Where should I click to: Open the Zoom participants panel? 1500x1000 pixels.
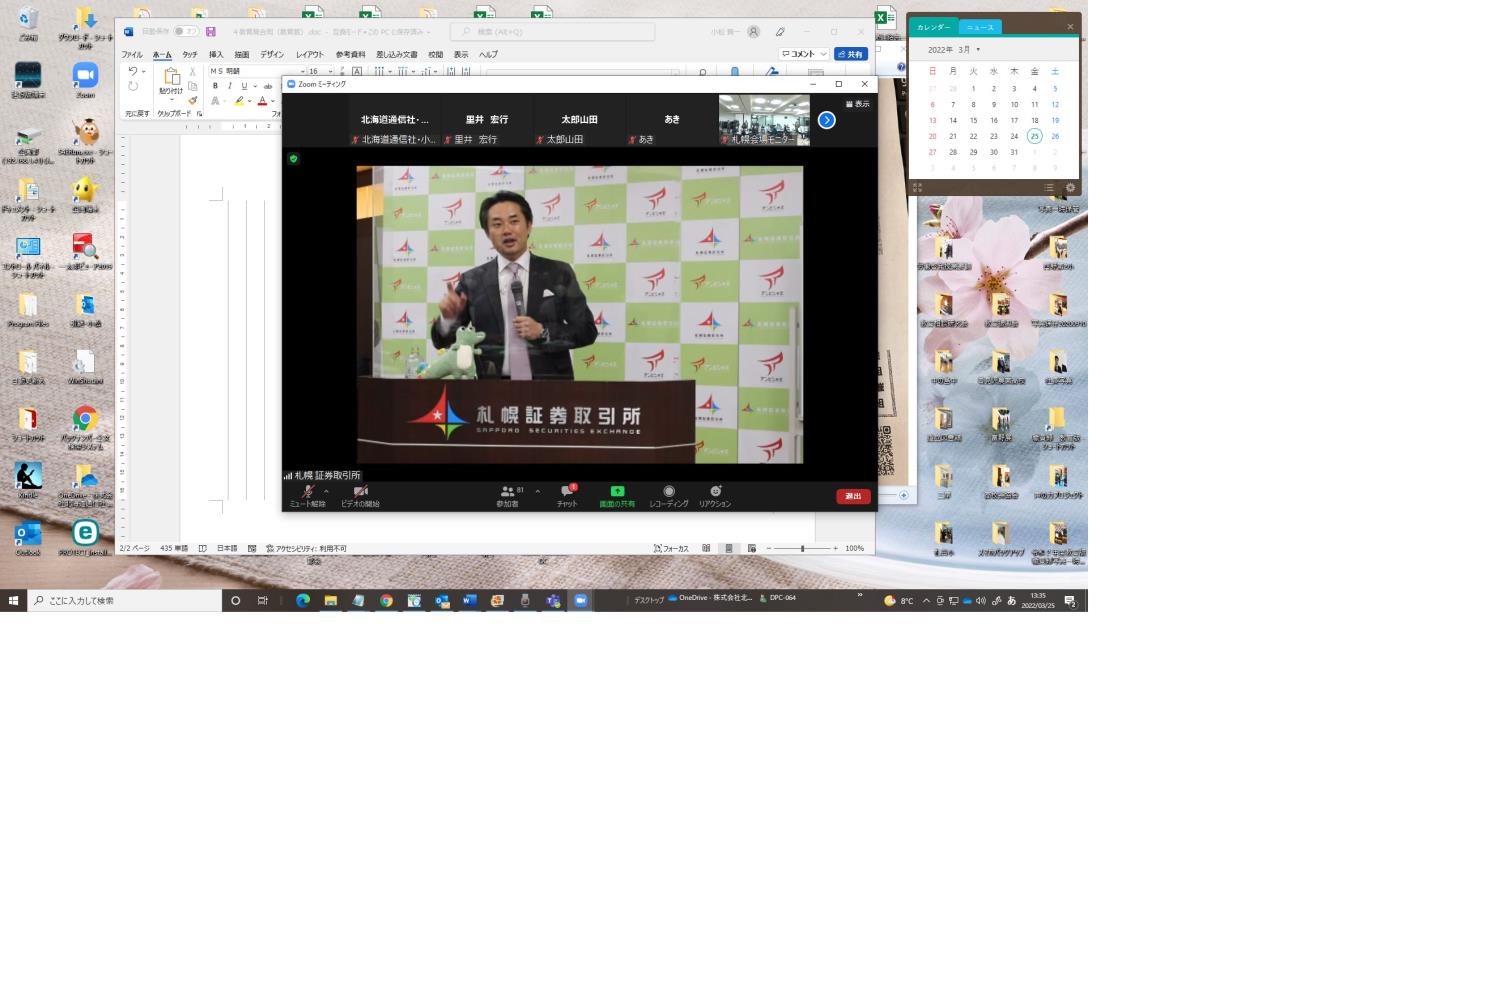pyautogui.click(x=508, y=494)
